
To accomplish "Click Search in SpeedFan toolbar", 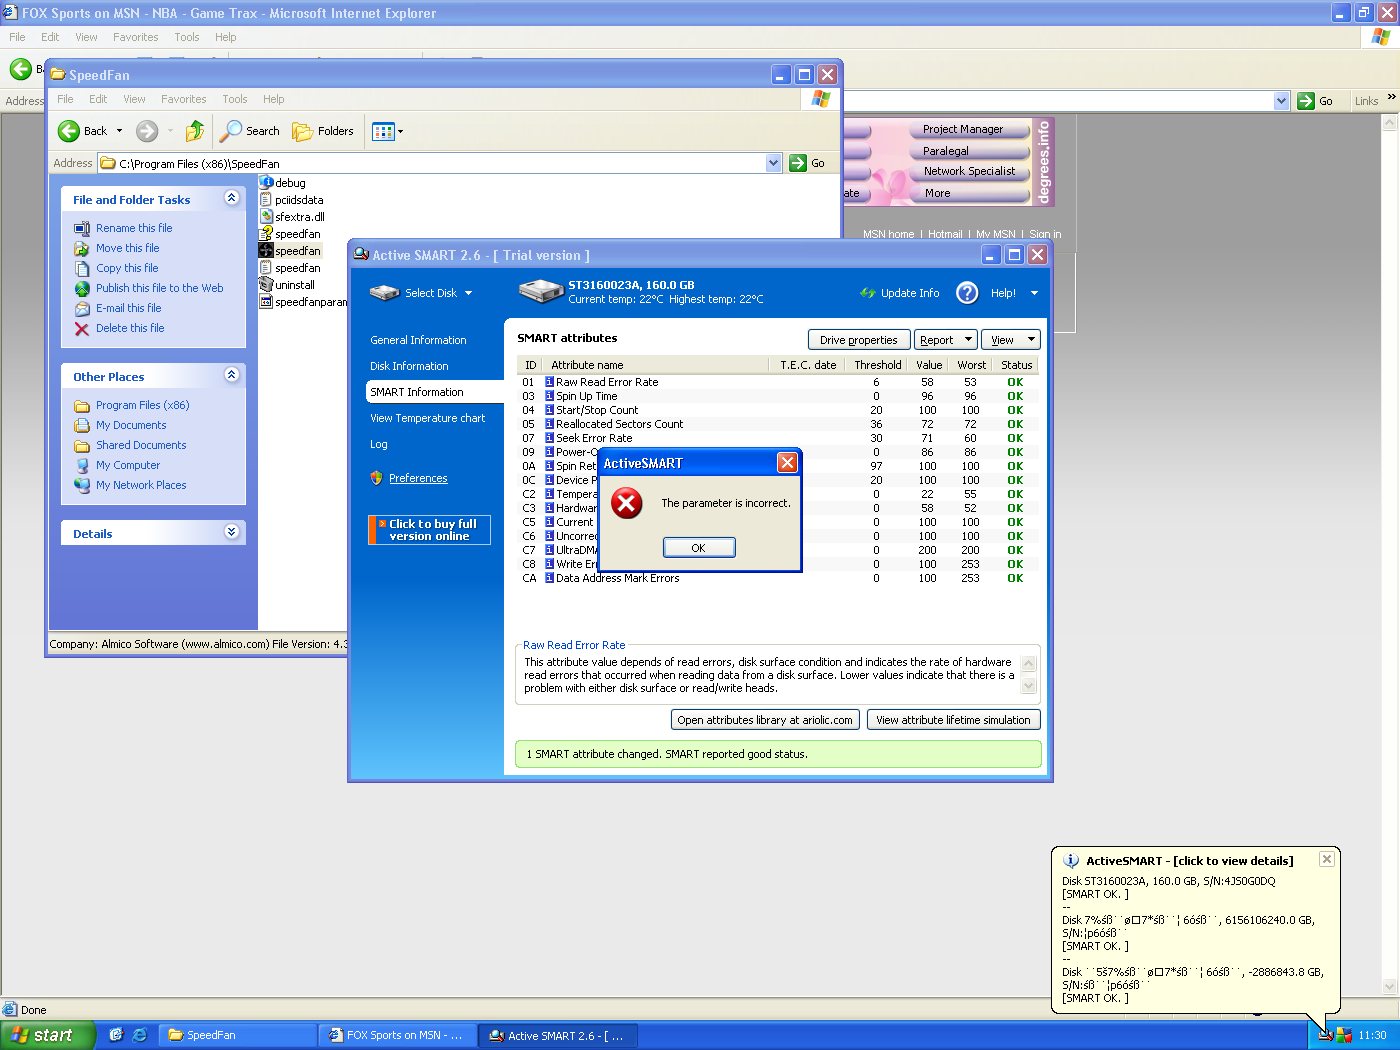I will [x=250, y=131].
